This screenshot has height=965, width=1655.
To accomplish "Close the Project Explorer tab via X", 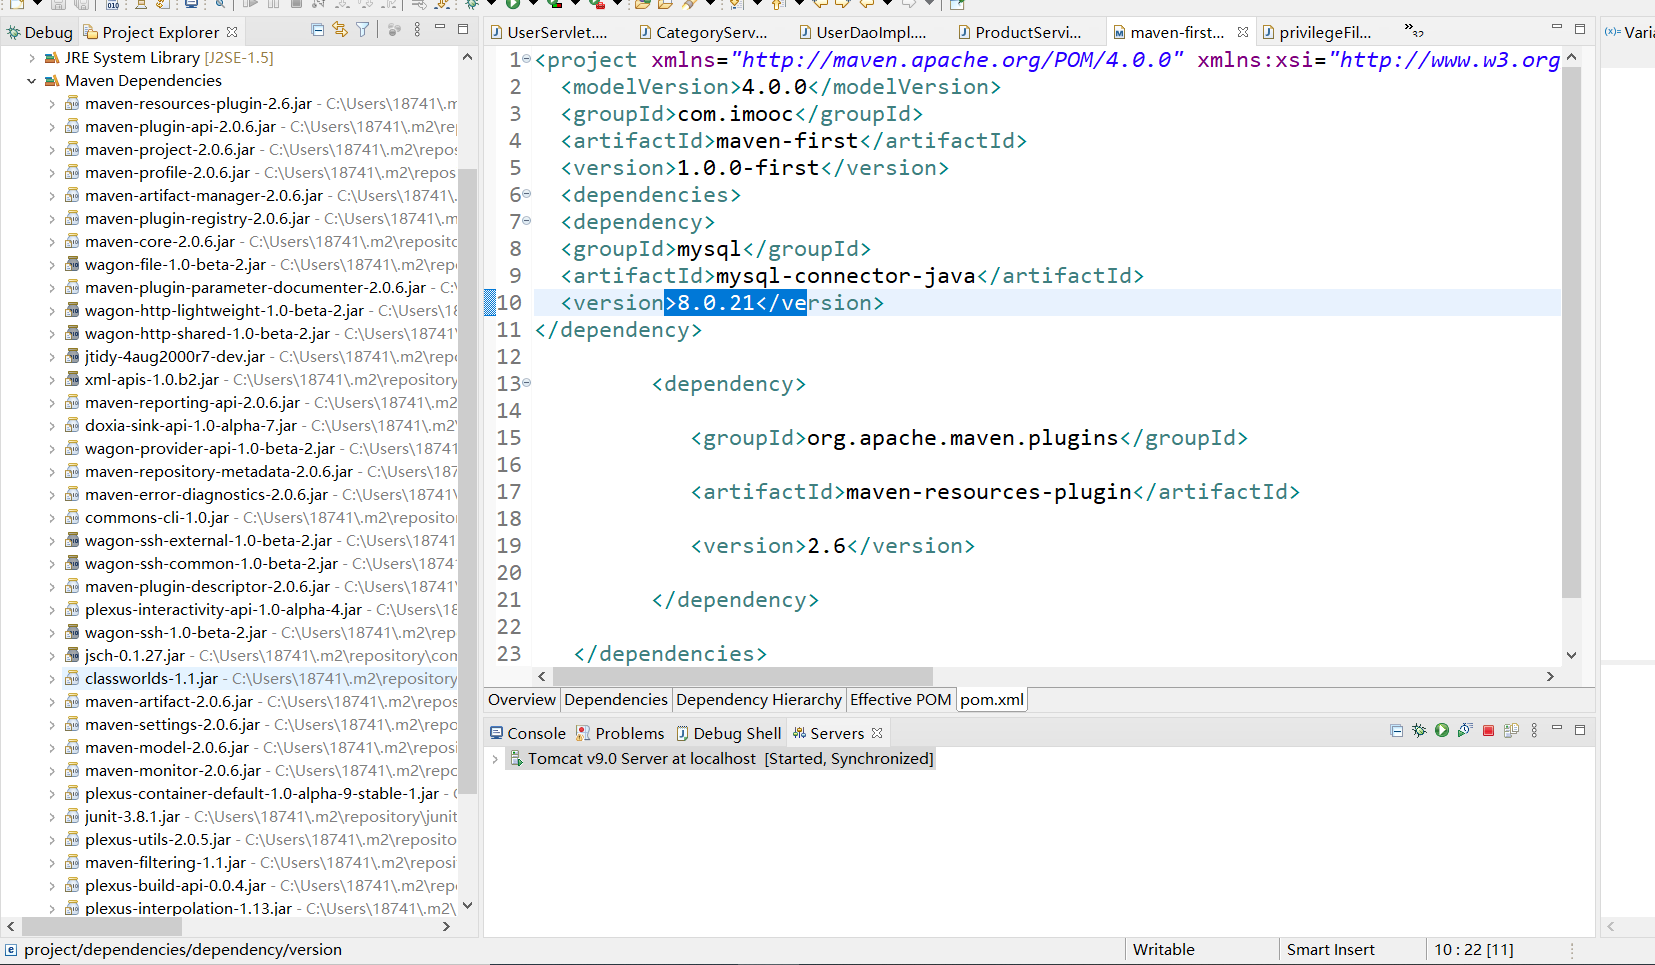I will click(232, 32).
